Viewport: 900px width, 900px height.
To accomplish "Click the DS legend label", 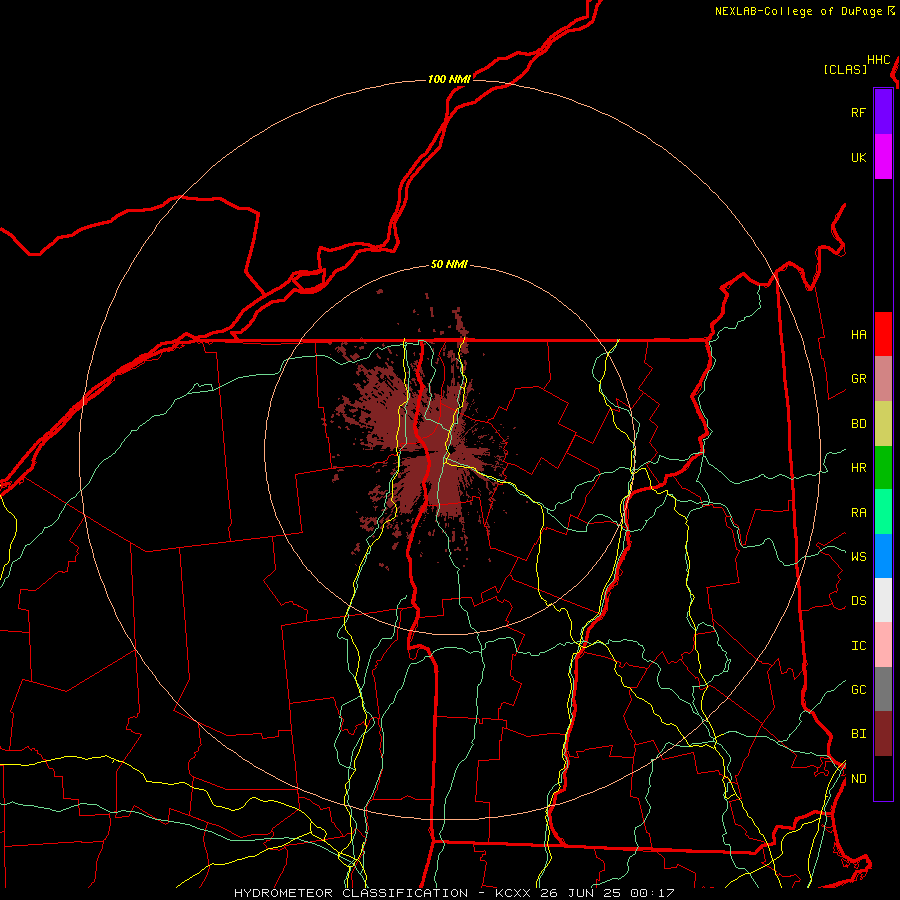I will tap(858, 601).
